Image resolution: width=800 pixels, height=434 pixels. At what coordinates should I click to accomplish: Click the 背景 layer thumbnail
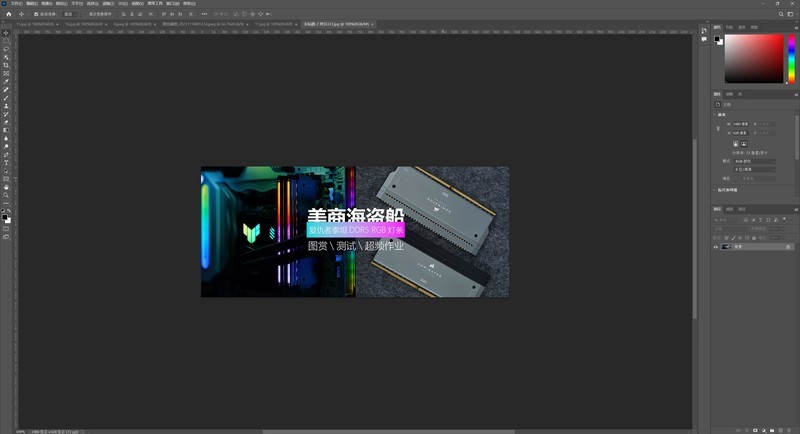[x=726, y=247]
